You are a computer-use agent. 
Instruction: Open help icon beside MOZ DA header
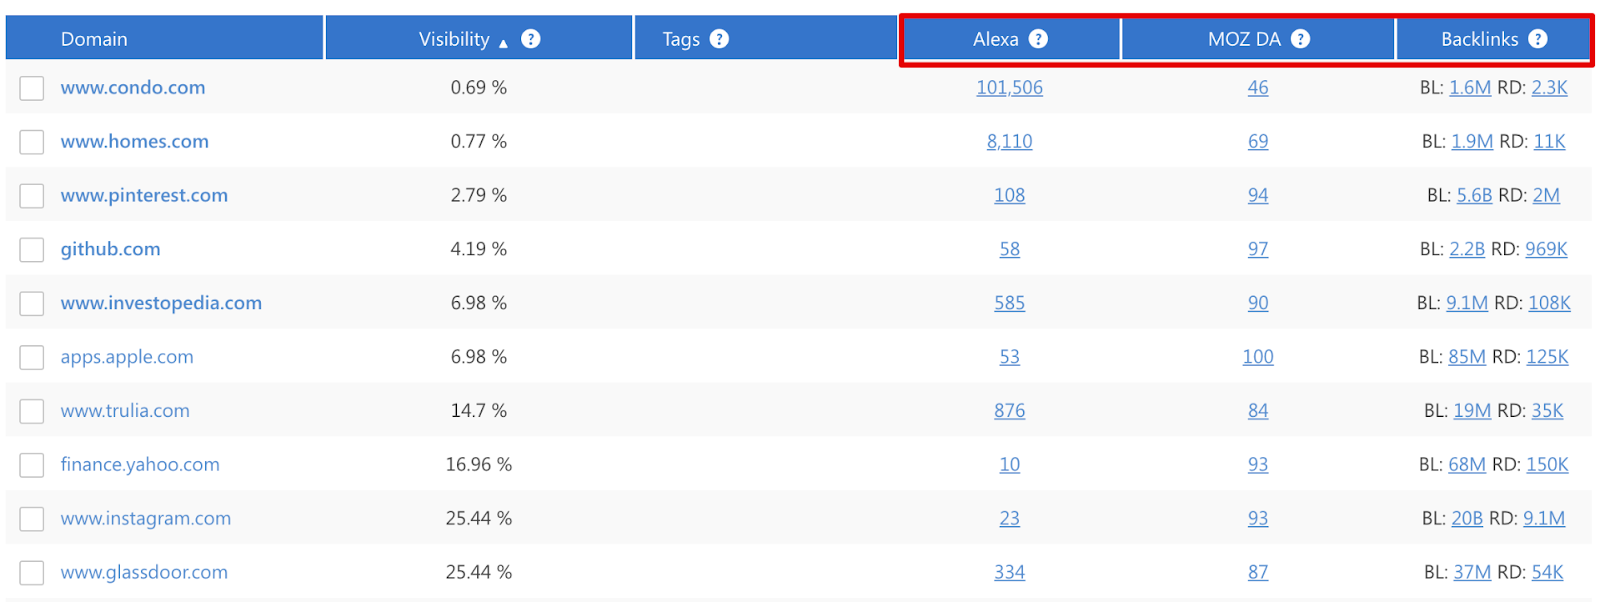click(1300, 39)
